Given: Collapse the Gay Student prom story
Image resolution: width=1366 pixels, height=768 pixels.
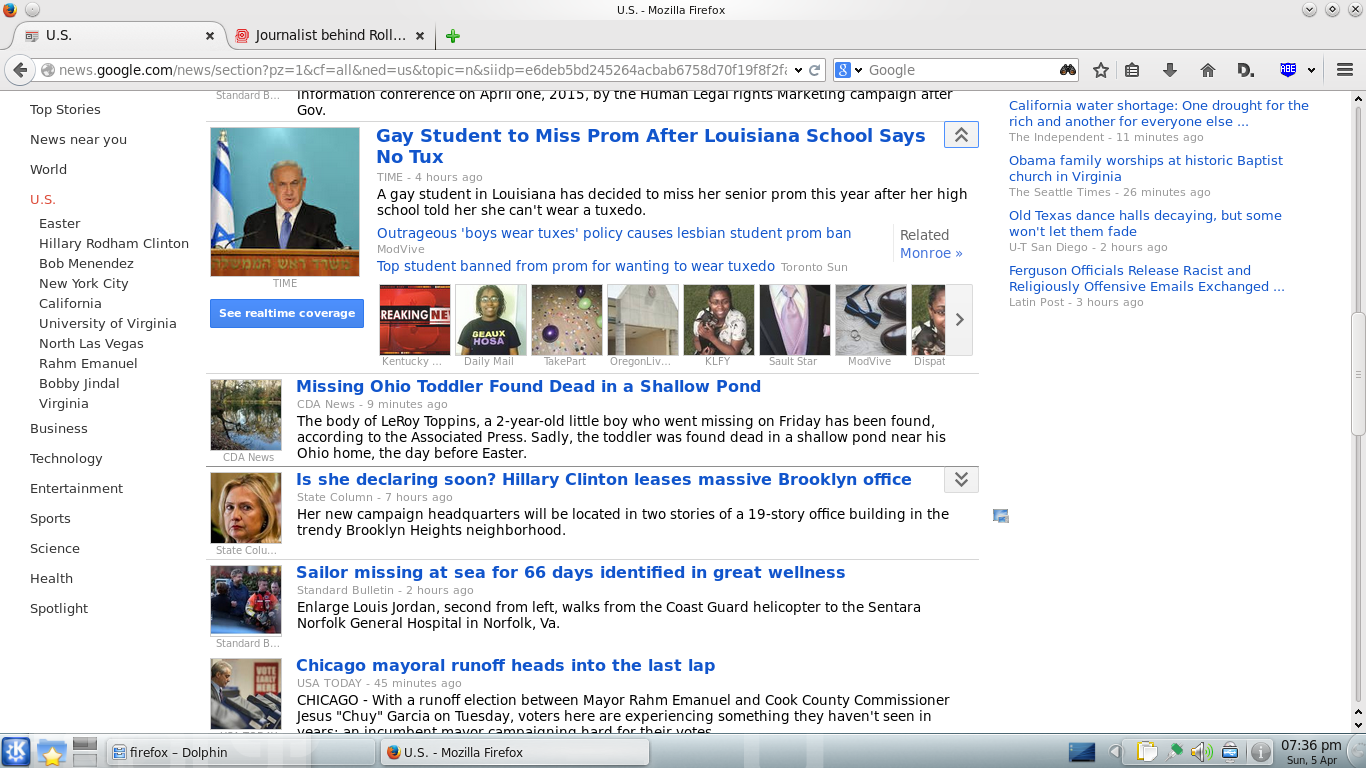Looking at the screenshot, I should pos(961,135).
